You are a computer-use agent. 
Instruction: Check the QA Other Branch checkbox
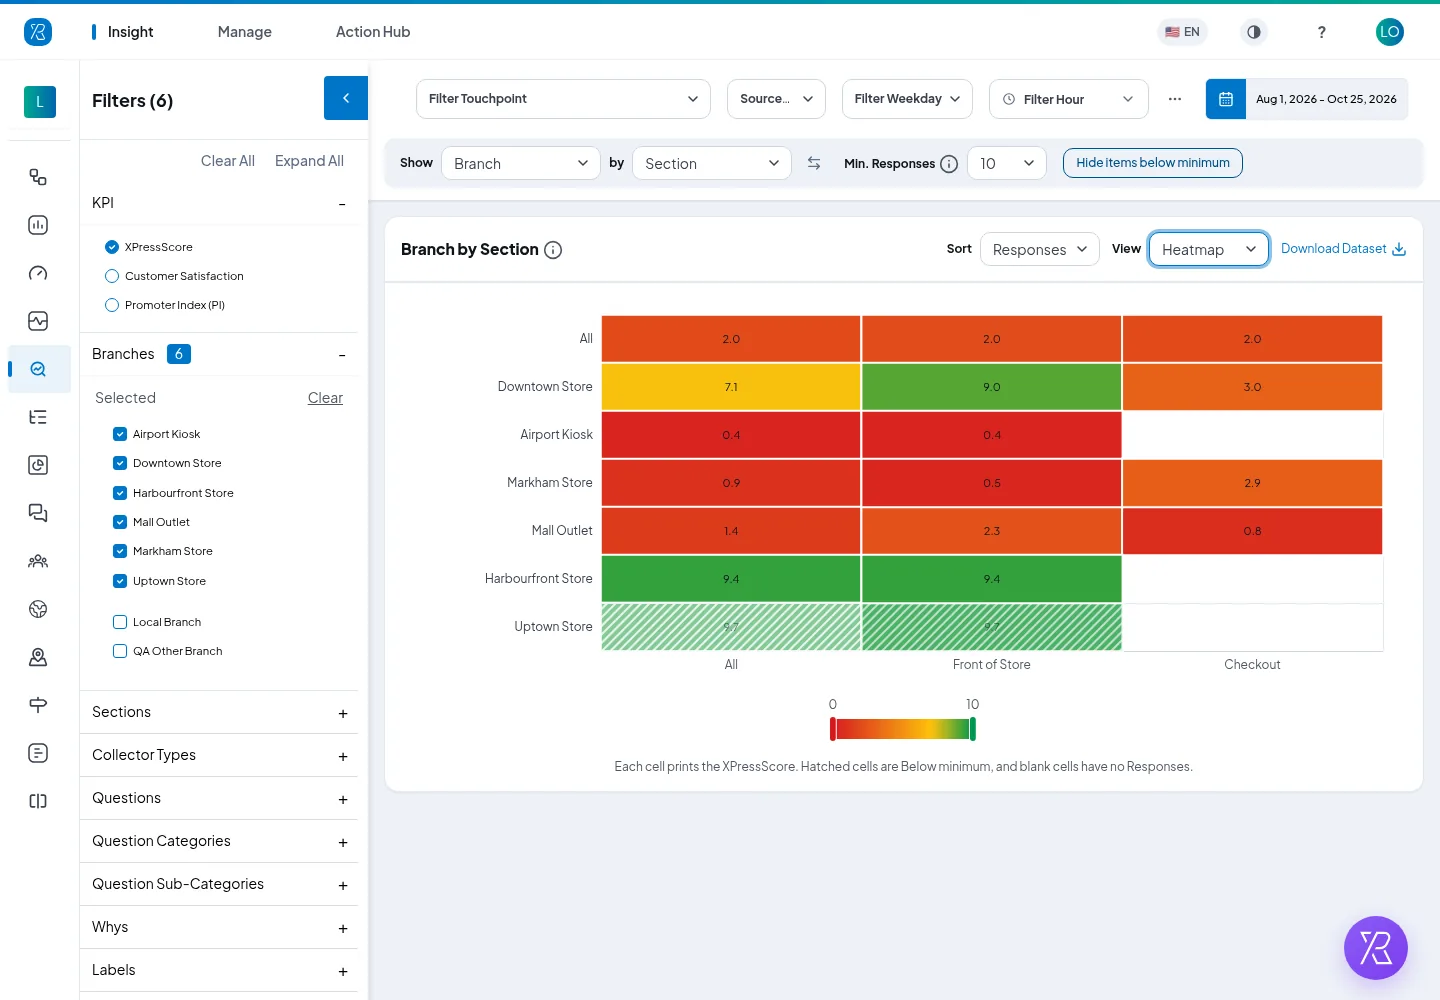120,651
